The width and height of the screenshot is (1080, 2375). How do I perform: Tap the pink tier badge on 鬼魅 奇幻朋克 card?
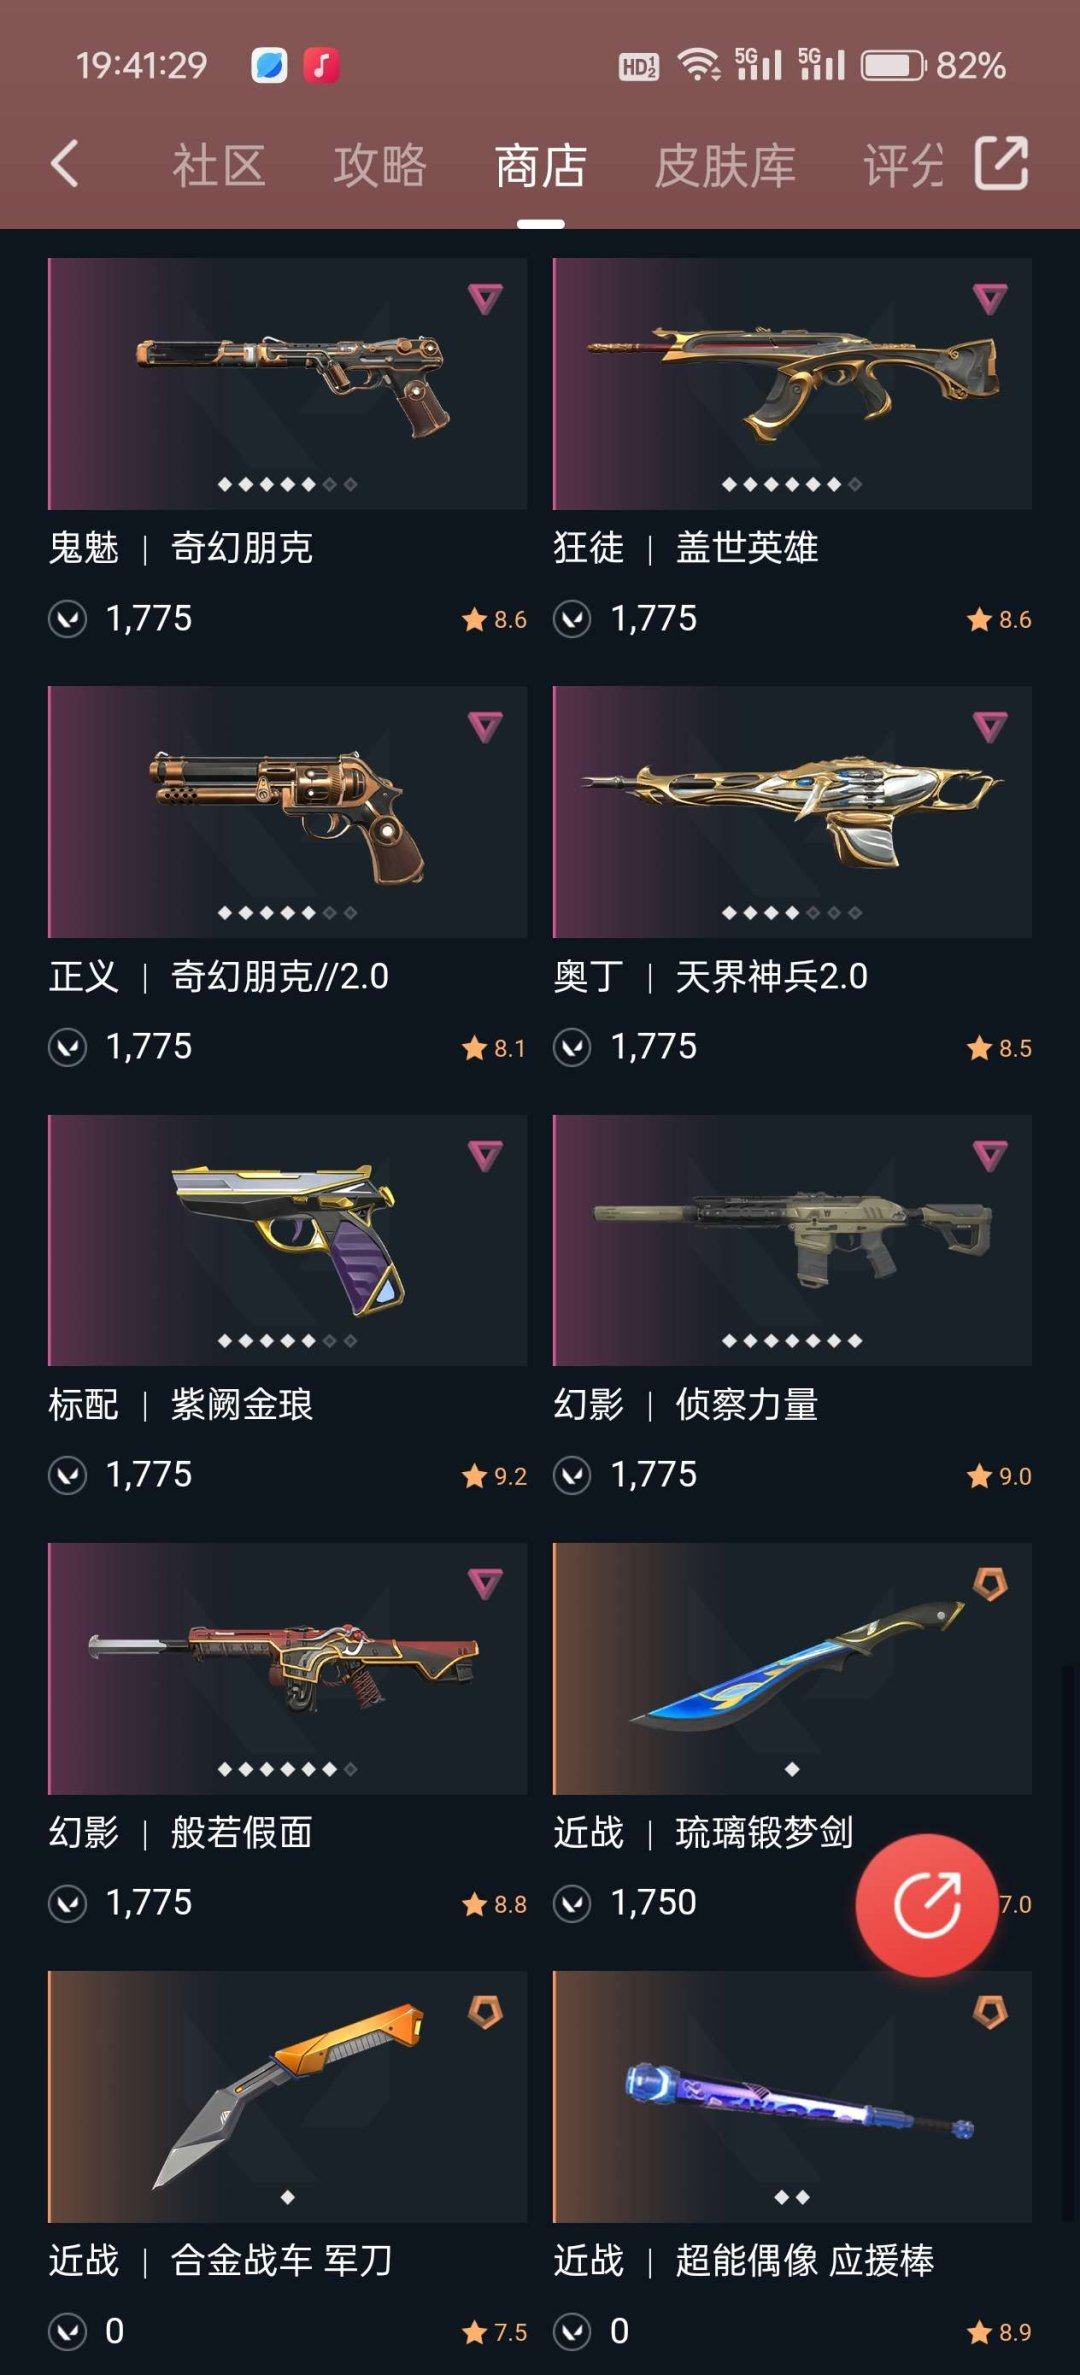coord(485,298)
